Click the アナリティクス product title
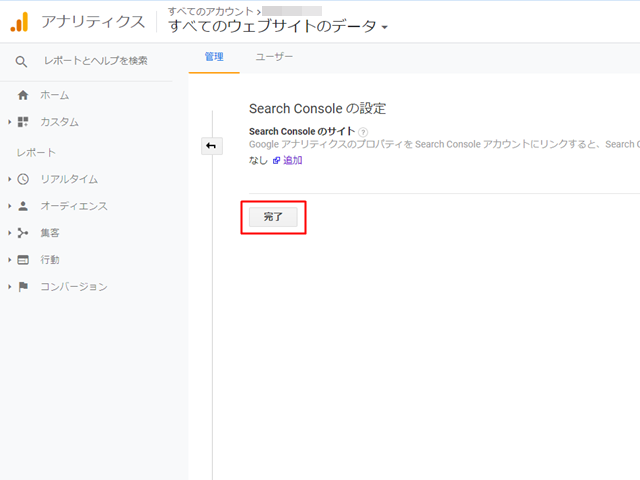The width and height of the screenshot is (640, 480). (93, 22)
